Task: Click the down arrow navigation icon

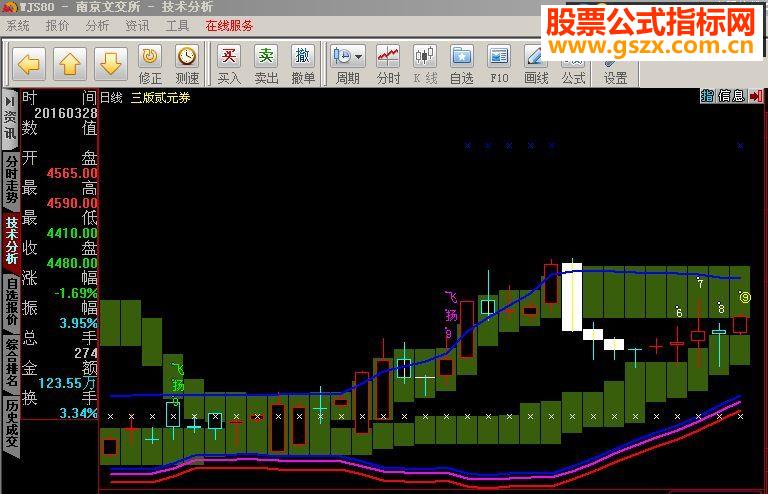Action: click(111, 64)
